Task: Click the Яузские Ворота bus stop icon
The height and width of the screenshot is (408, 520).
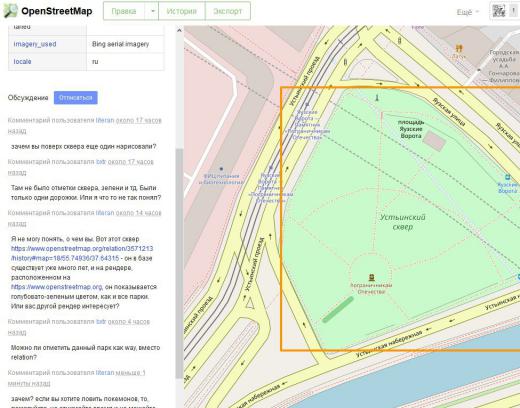Action: [507, 177]
